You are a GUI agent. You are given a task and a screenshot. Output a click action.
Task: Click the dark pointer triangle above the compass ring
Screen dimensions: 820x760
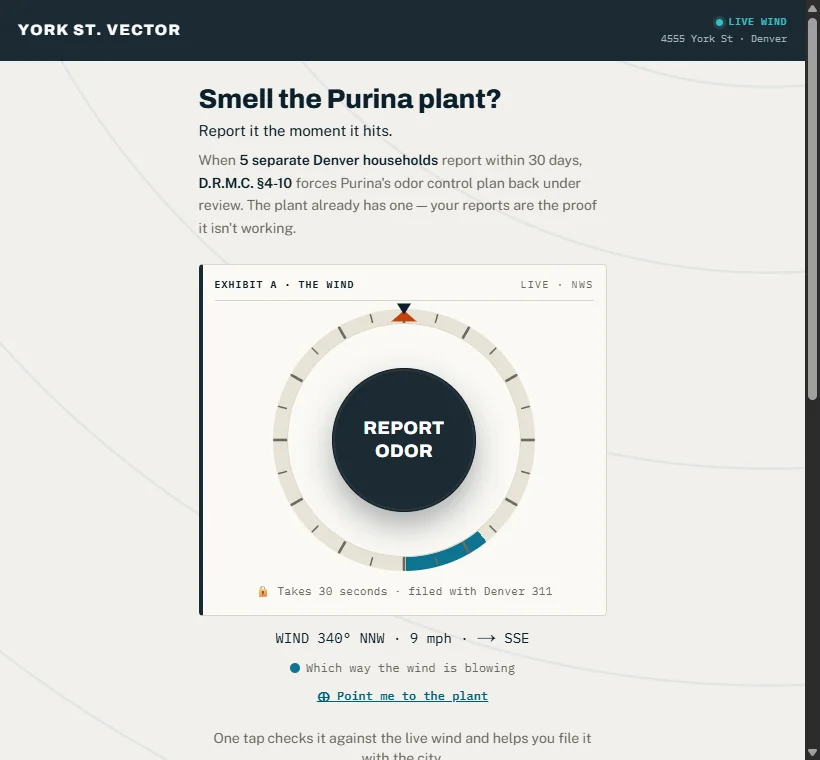click(x=404, y=308)
